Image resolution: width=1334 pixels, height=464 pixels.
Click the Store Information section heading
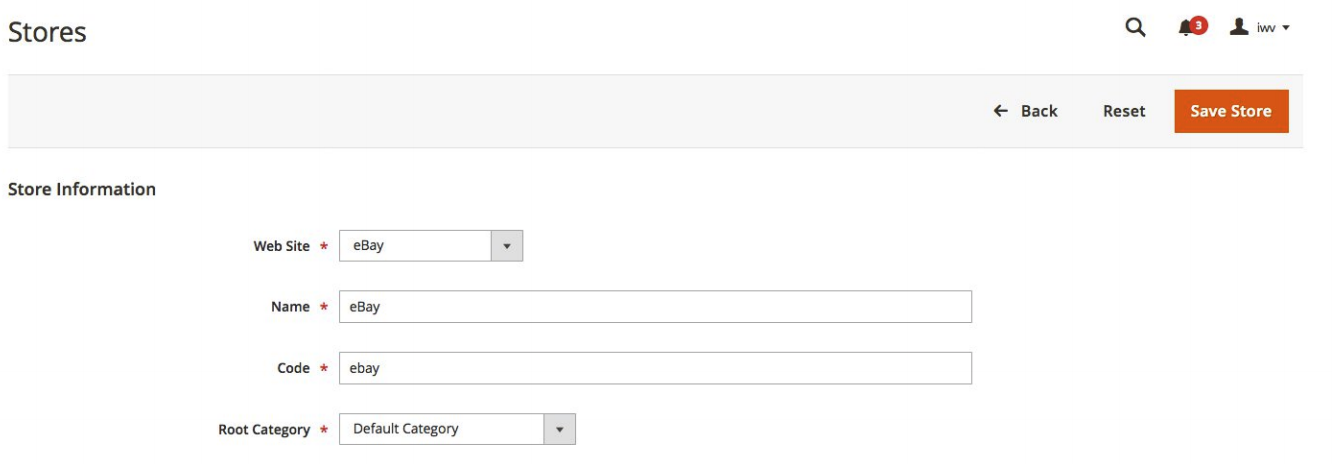tap(81, 189)
